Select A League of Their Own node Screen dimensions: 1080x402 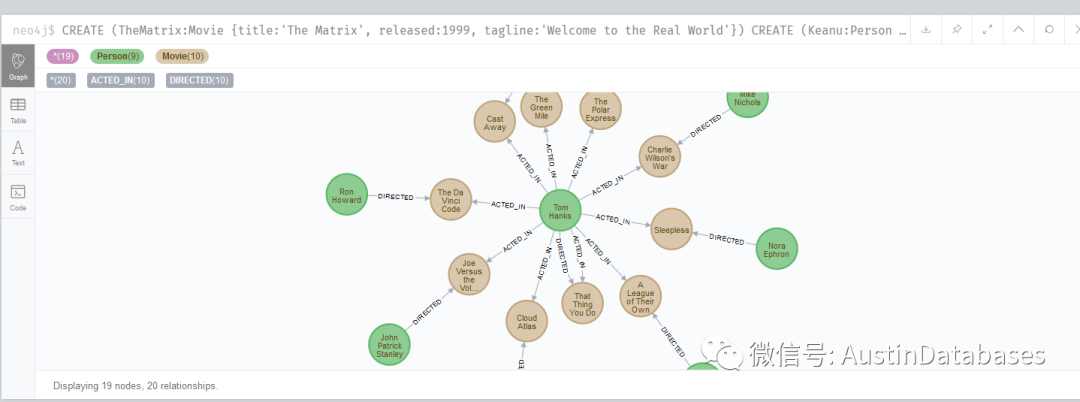pyautogui.click(x=640, y=296)
